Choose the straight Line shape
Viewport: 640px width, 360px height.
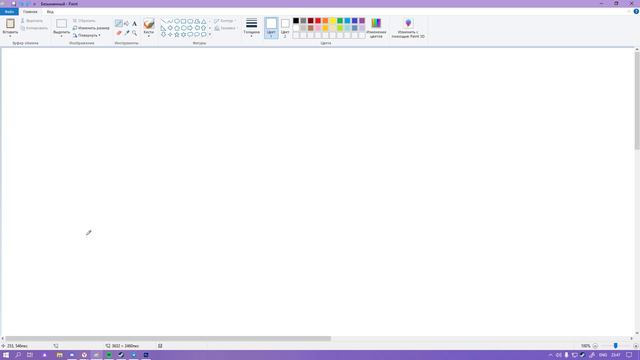click(163, 21)
